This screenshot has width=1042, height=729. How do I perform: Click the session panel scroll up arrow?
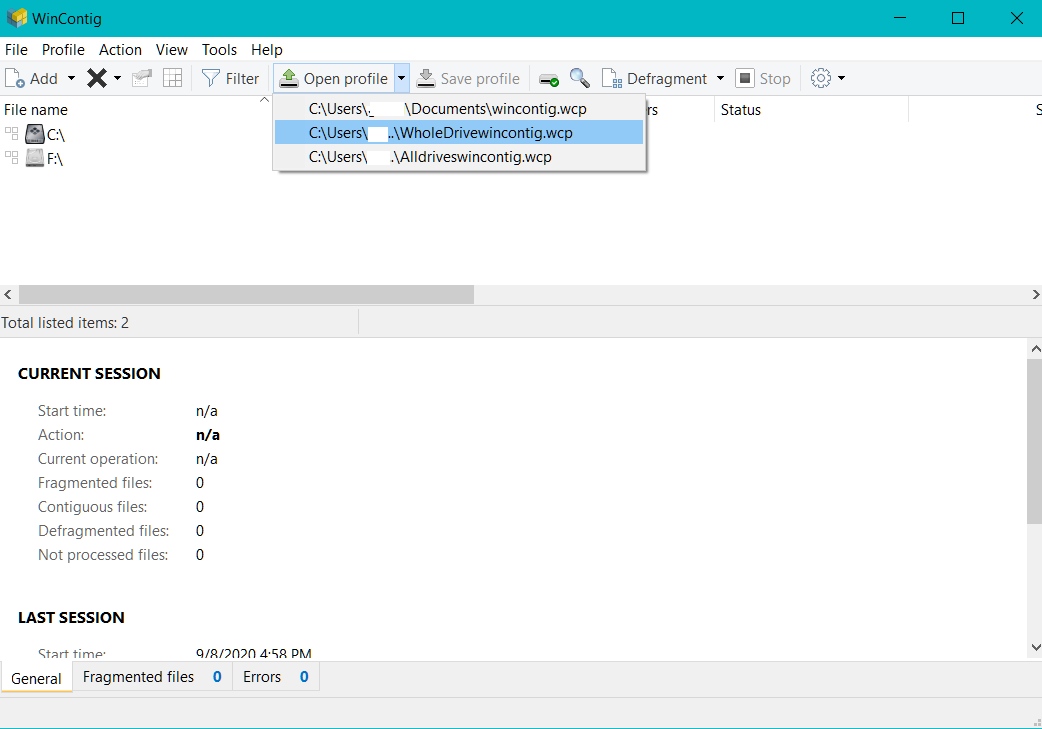point(1035,348)
